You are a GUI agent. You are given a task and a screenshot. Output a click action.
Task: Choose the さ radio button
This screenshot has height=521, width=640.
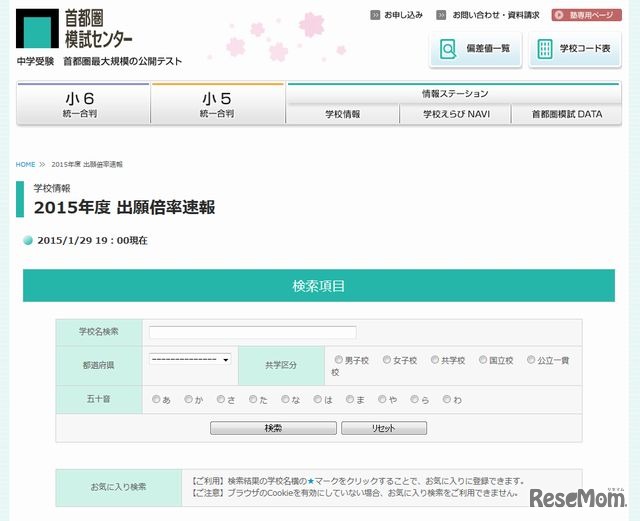pyautogui.click(x=221, y=399)
